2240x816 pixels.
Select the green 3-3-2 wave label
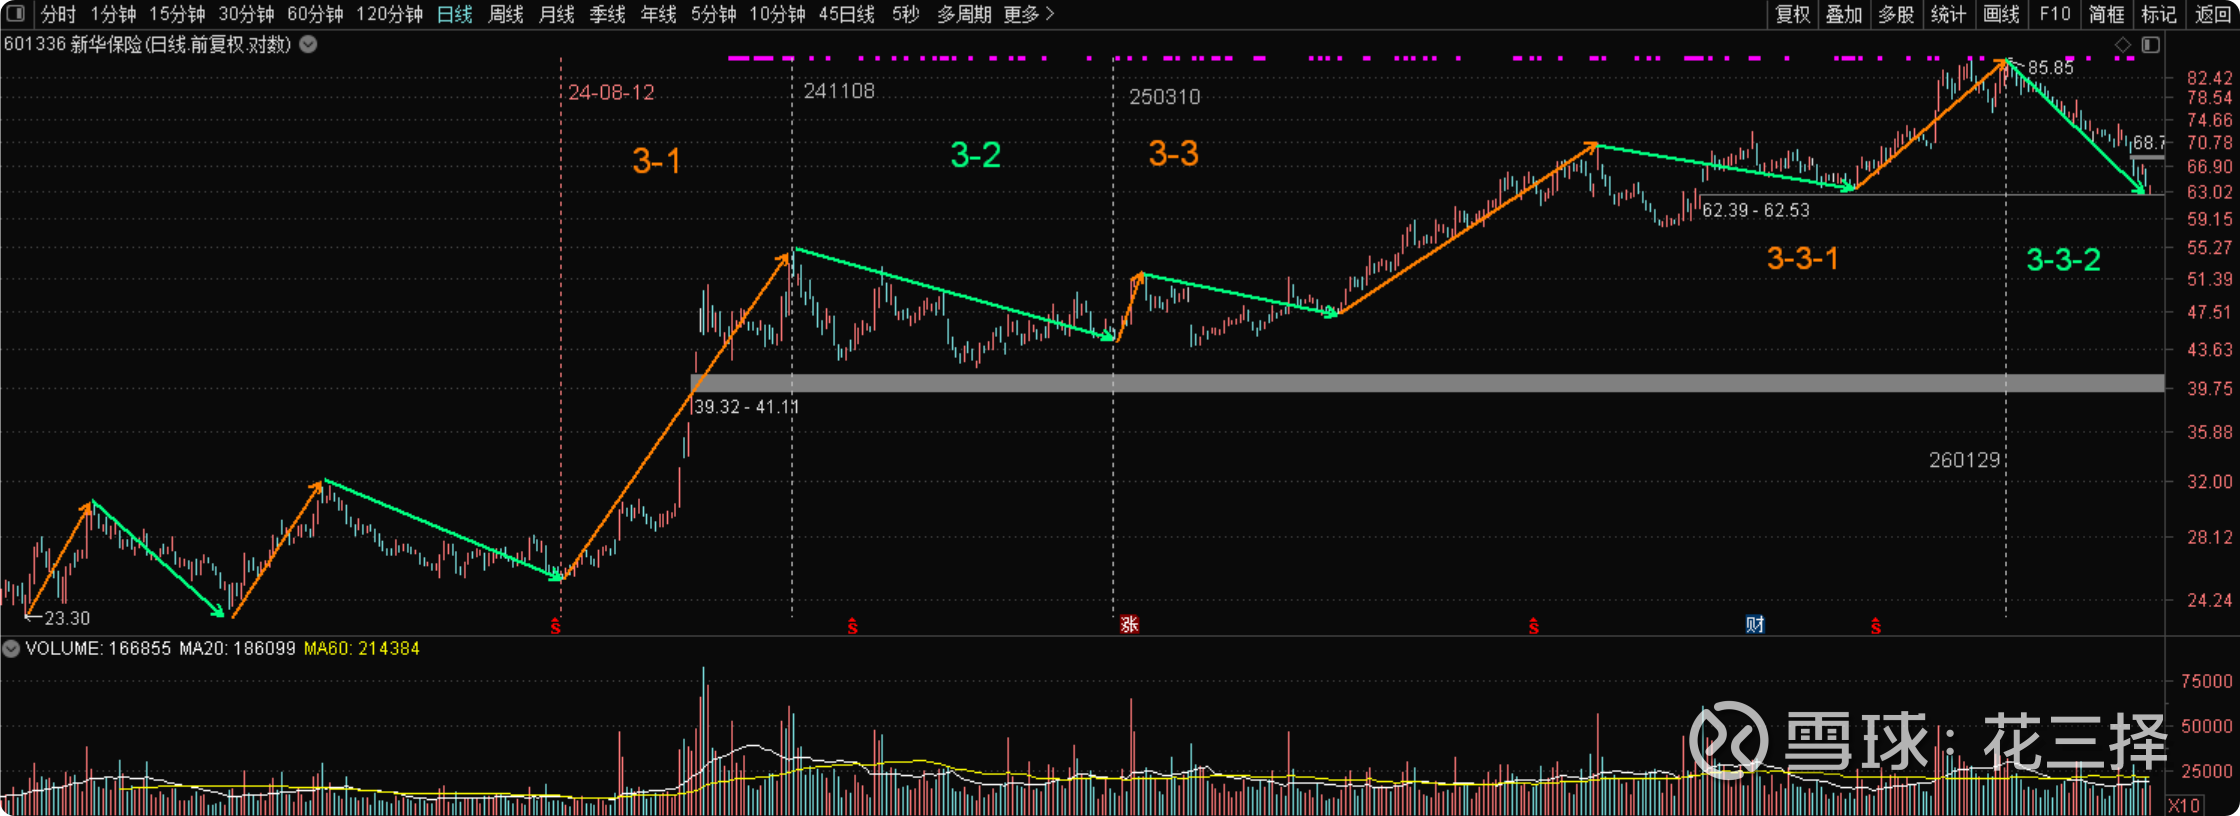[2063, 260]
